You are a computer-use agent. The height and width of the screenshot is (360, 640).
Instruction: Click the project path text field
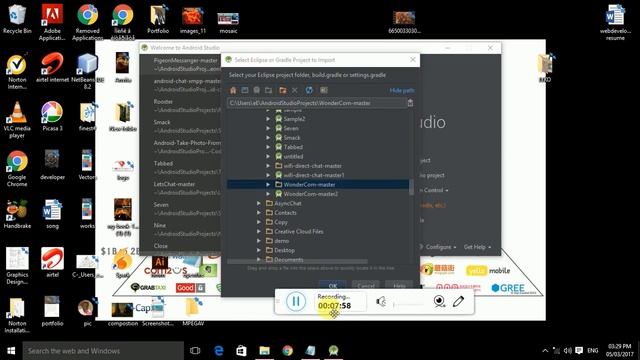pos(316,103)
